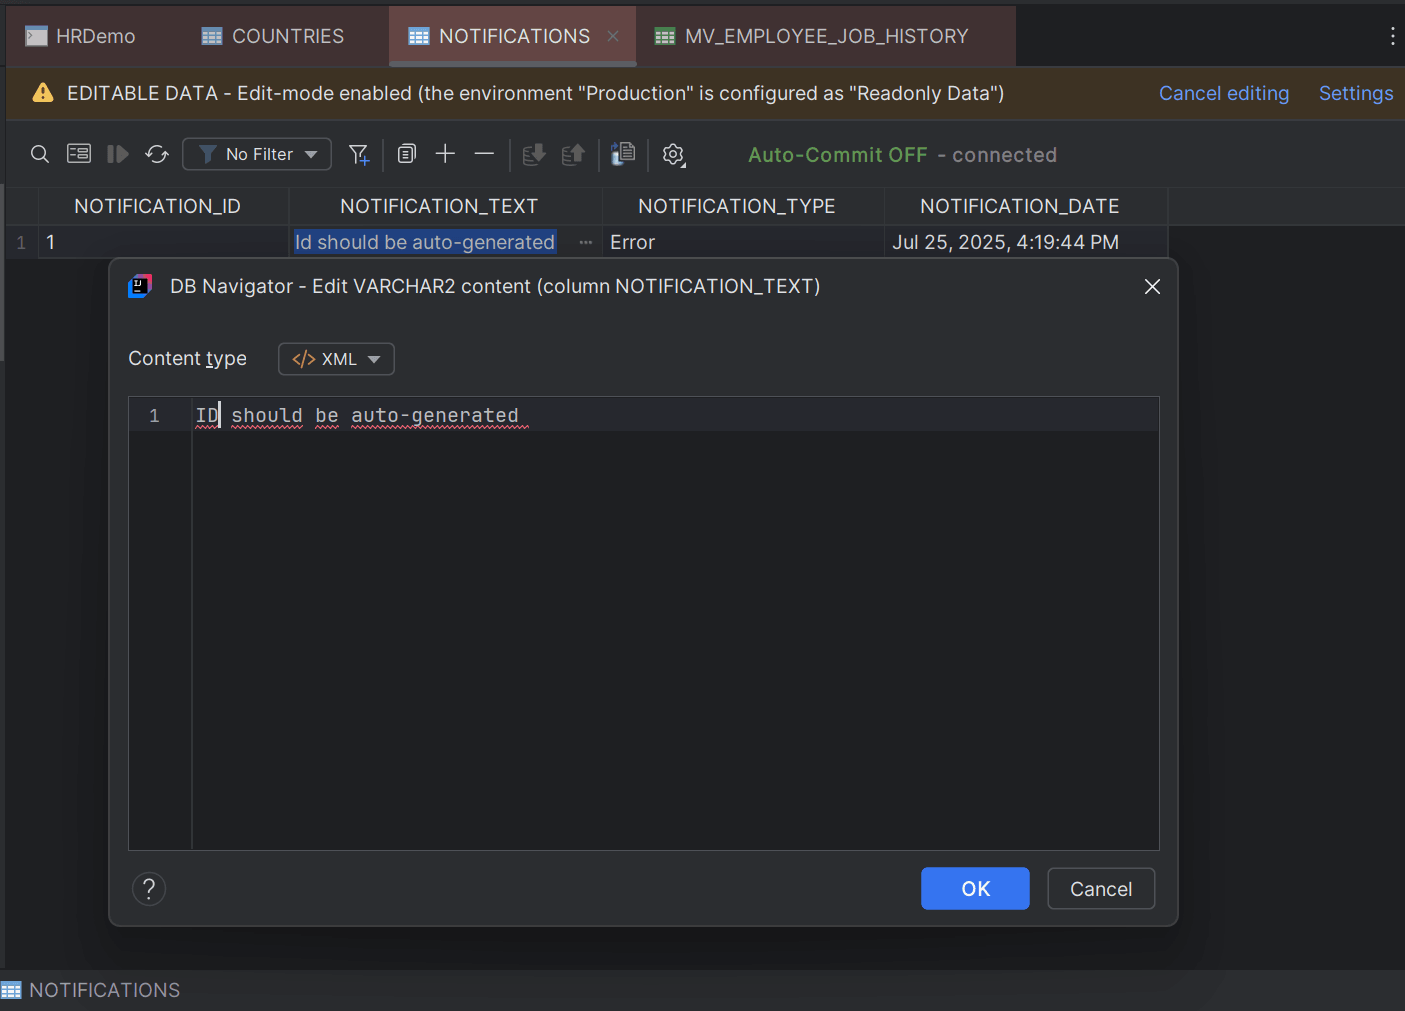Confirm edits with the OK button
This screenshot has width=1405, height=1011.
[974, 888]
